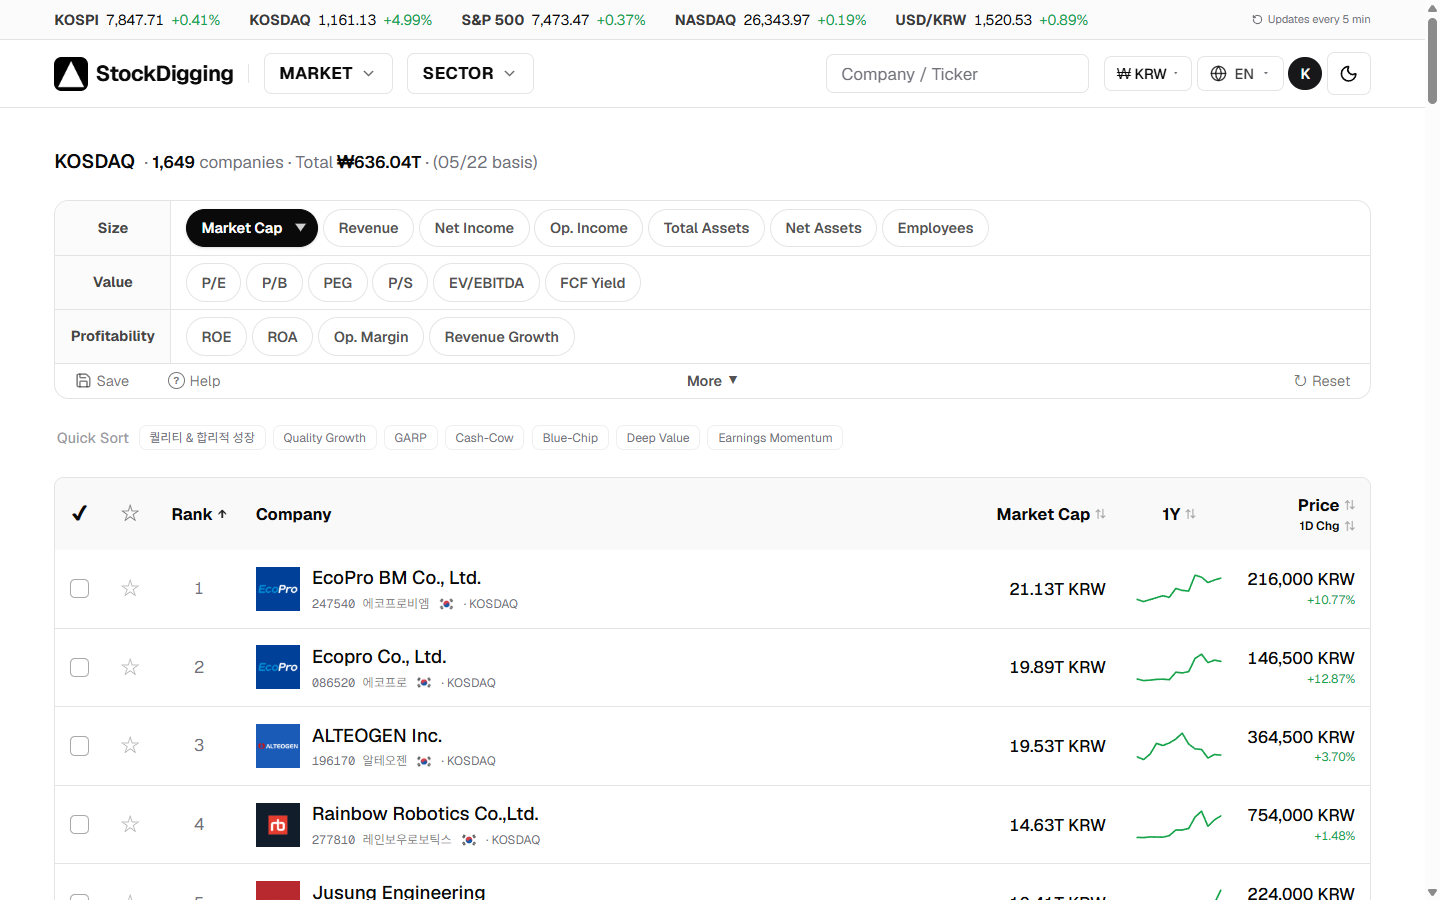Select Blue-Chip quick sort
The height and width of the screenshot is (900, 1440).
tap(570, 438)
